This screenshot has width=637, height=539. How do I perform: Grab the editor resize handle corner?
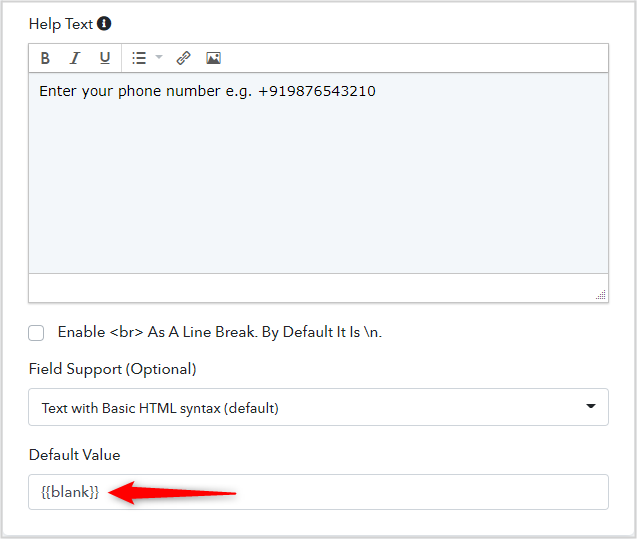point(601,294)
